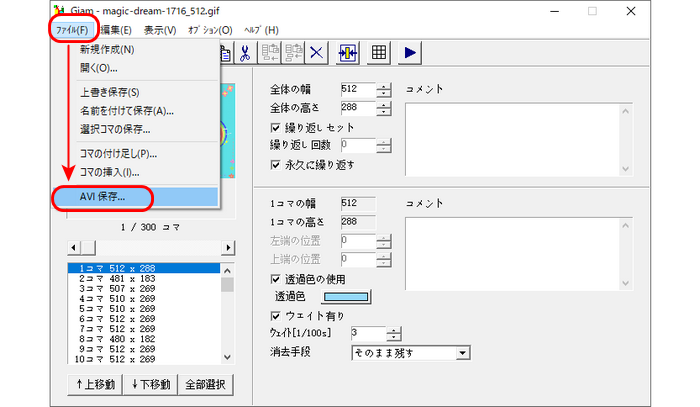Image resolution: width=700 pixels, height=407 pixels.
Task: Click the ↑上移動 button
Action: click(x=95, y=384)
